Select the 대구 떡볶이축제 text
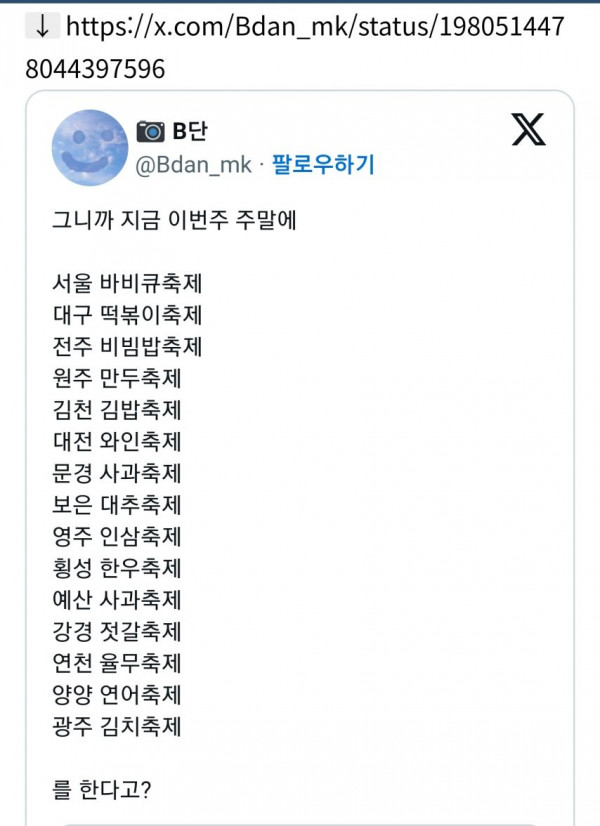This screenshot has width=600, height=826. [x=127, y=315]
